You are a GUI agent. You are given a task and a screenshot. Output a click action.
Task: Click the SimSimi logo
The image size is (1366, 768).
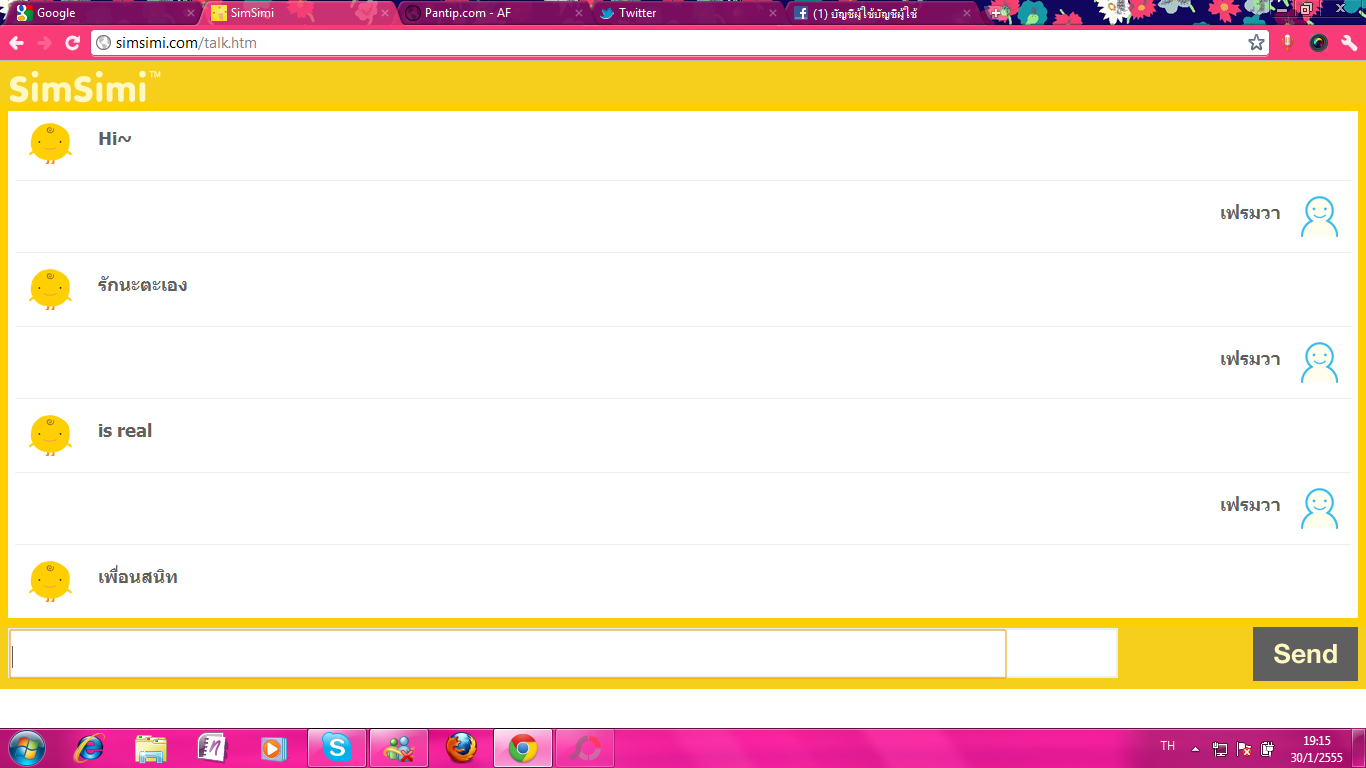(x=84, y=87)
